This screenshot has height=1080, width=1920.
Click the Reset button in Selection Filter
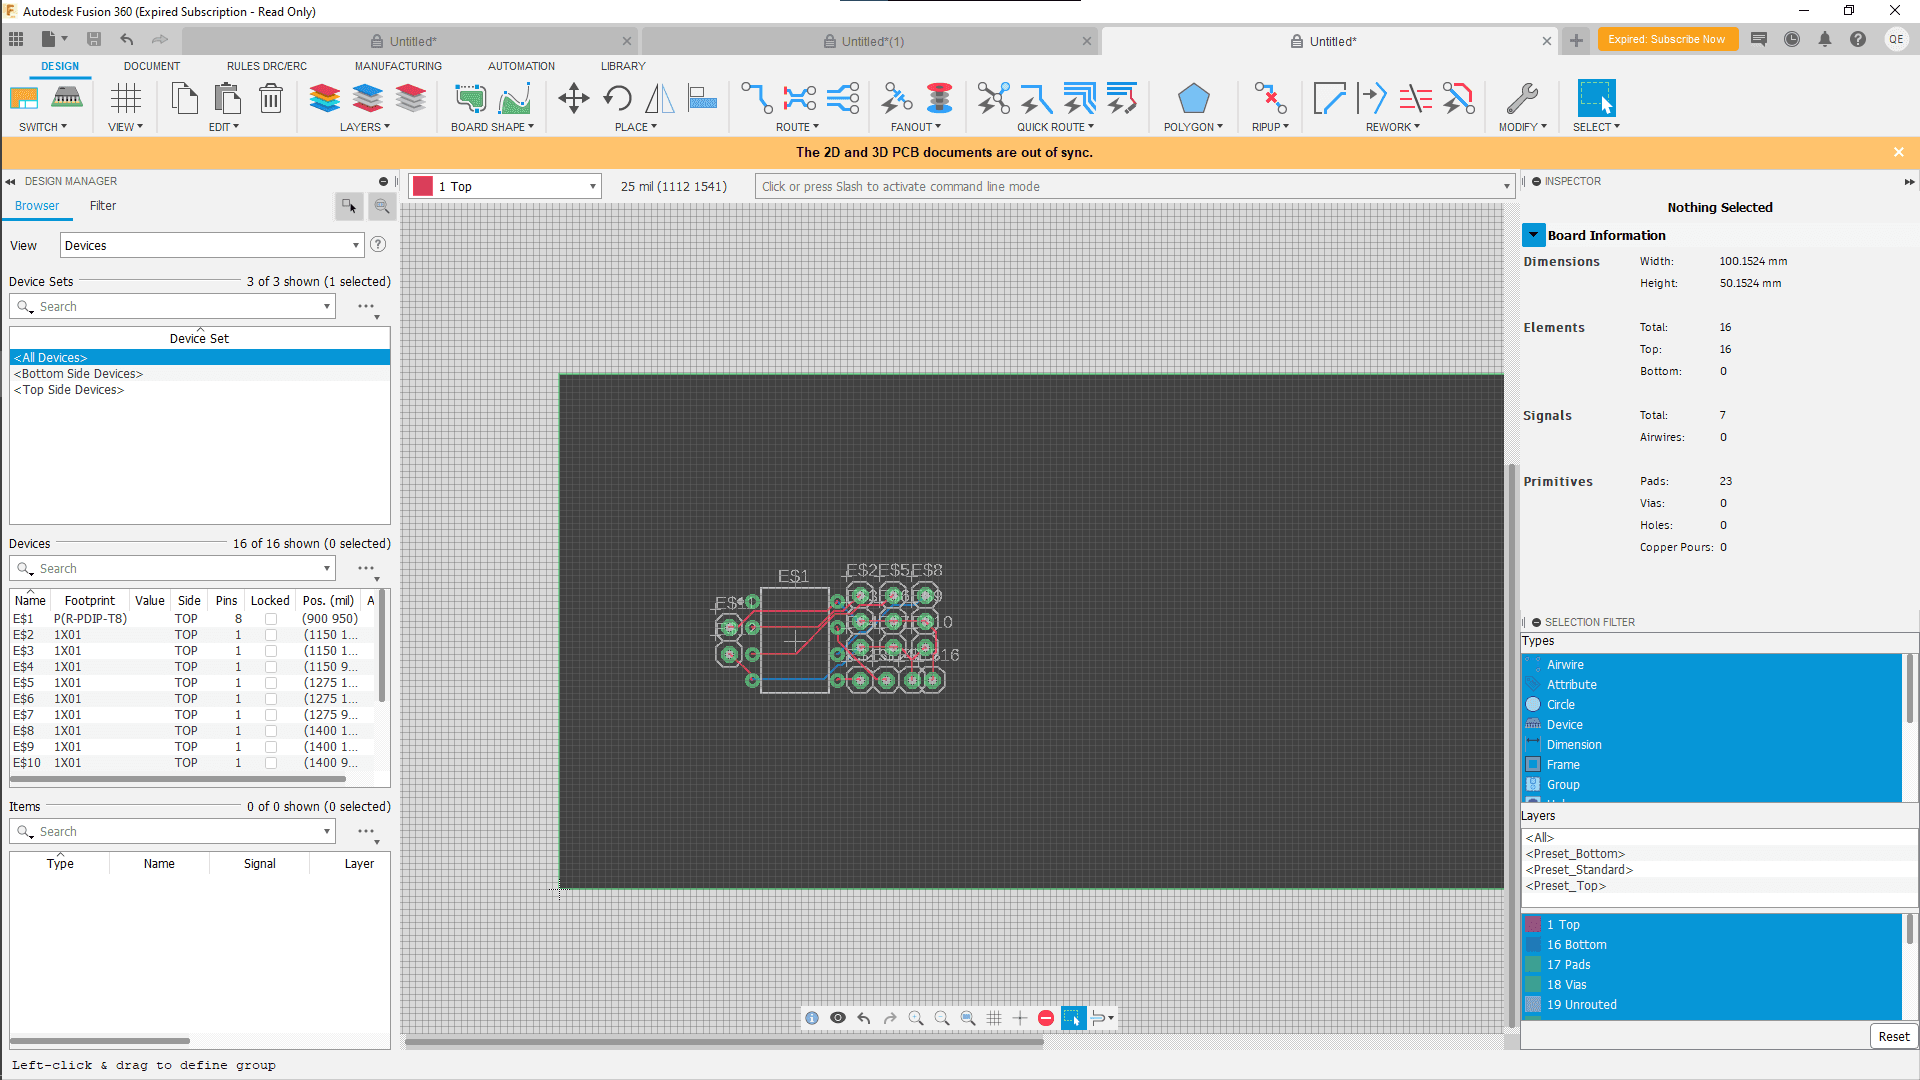pyautogui.click(x=1893, y=1036)
